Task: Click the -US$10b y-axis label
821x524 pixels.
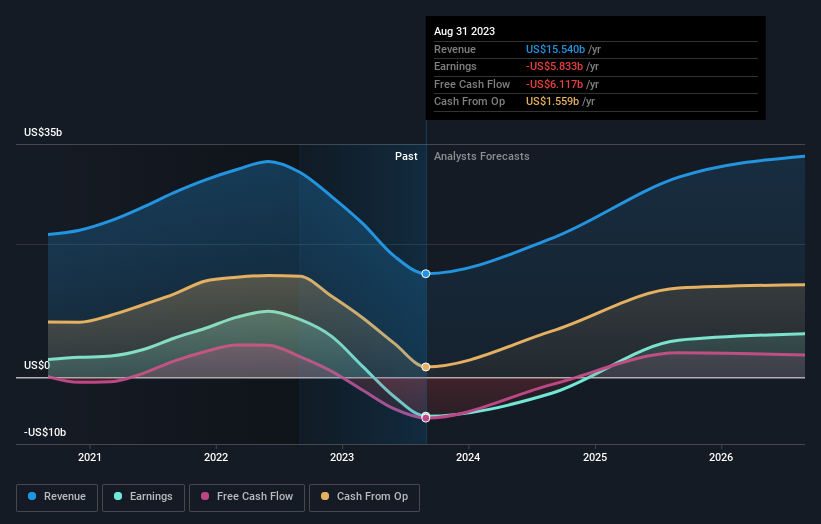Action: (45, 432)
